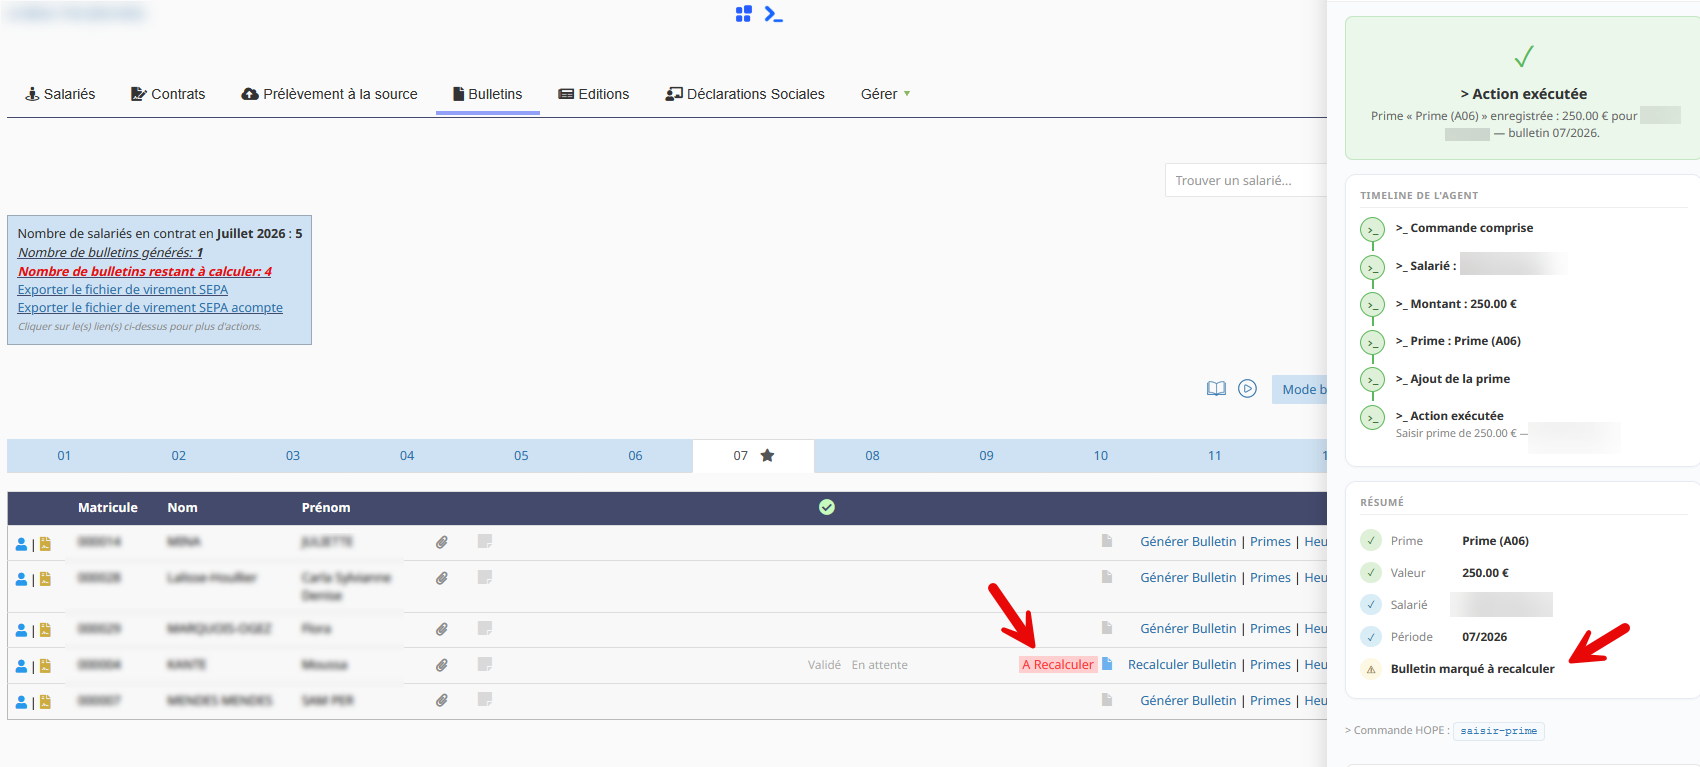Click gray bulletin file icon in MENDES MENDES row
The image size is (1700, 767).
click(x=1107, y=700)
